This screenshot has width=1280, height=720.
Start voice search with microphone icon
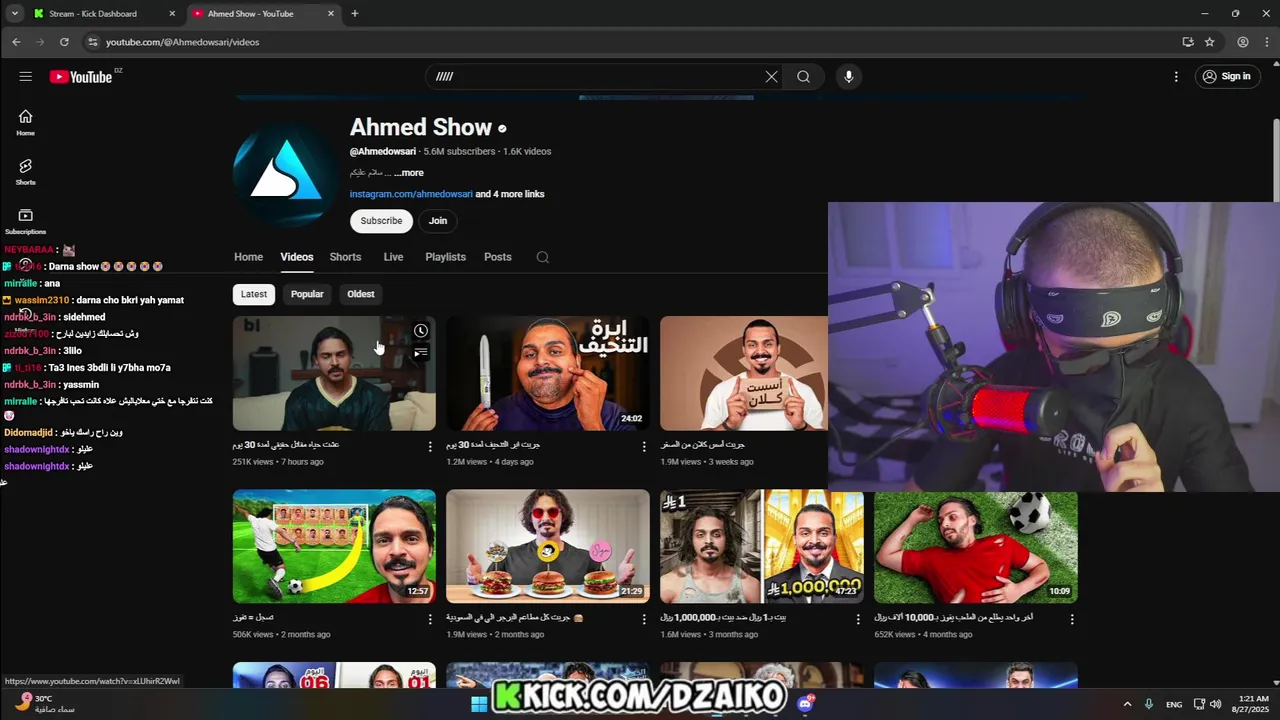(x=848, y=77)
